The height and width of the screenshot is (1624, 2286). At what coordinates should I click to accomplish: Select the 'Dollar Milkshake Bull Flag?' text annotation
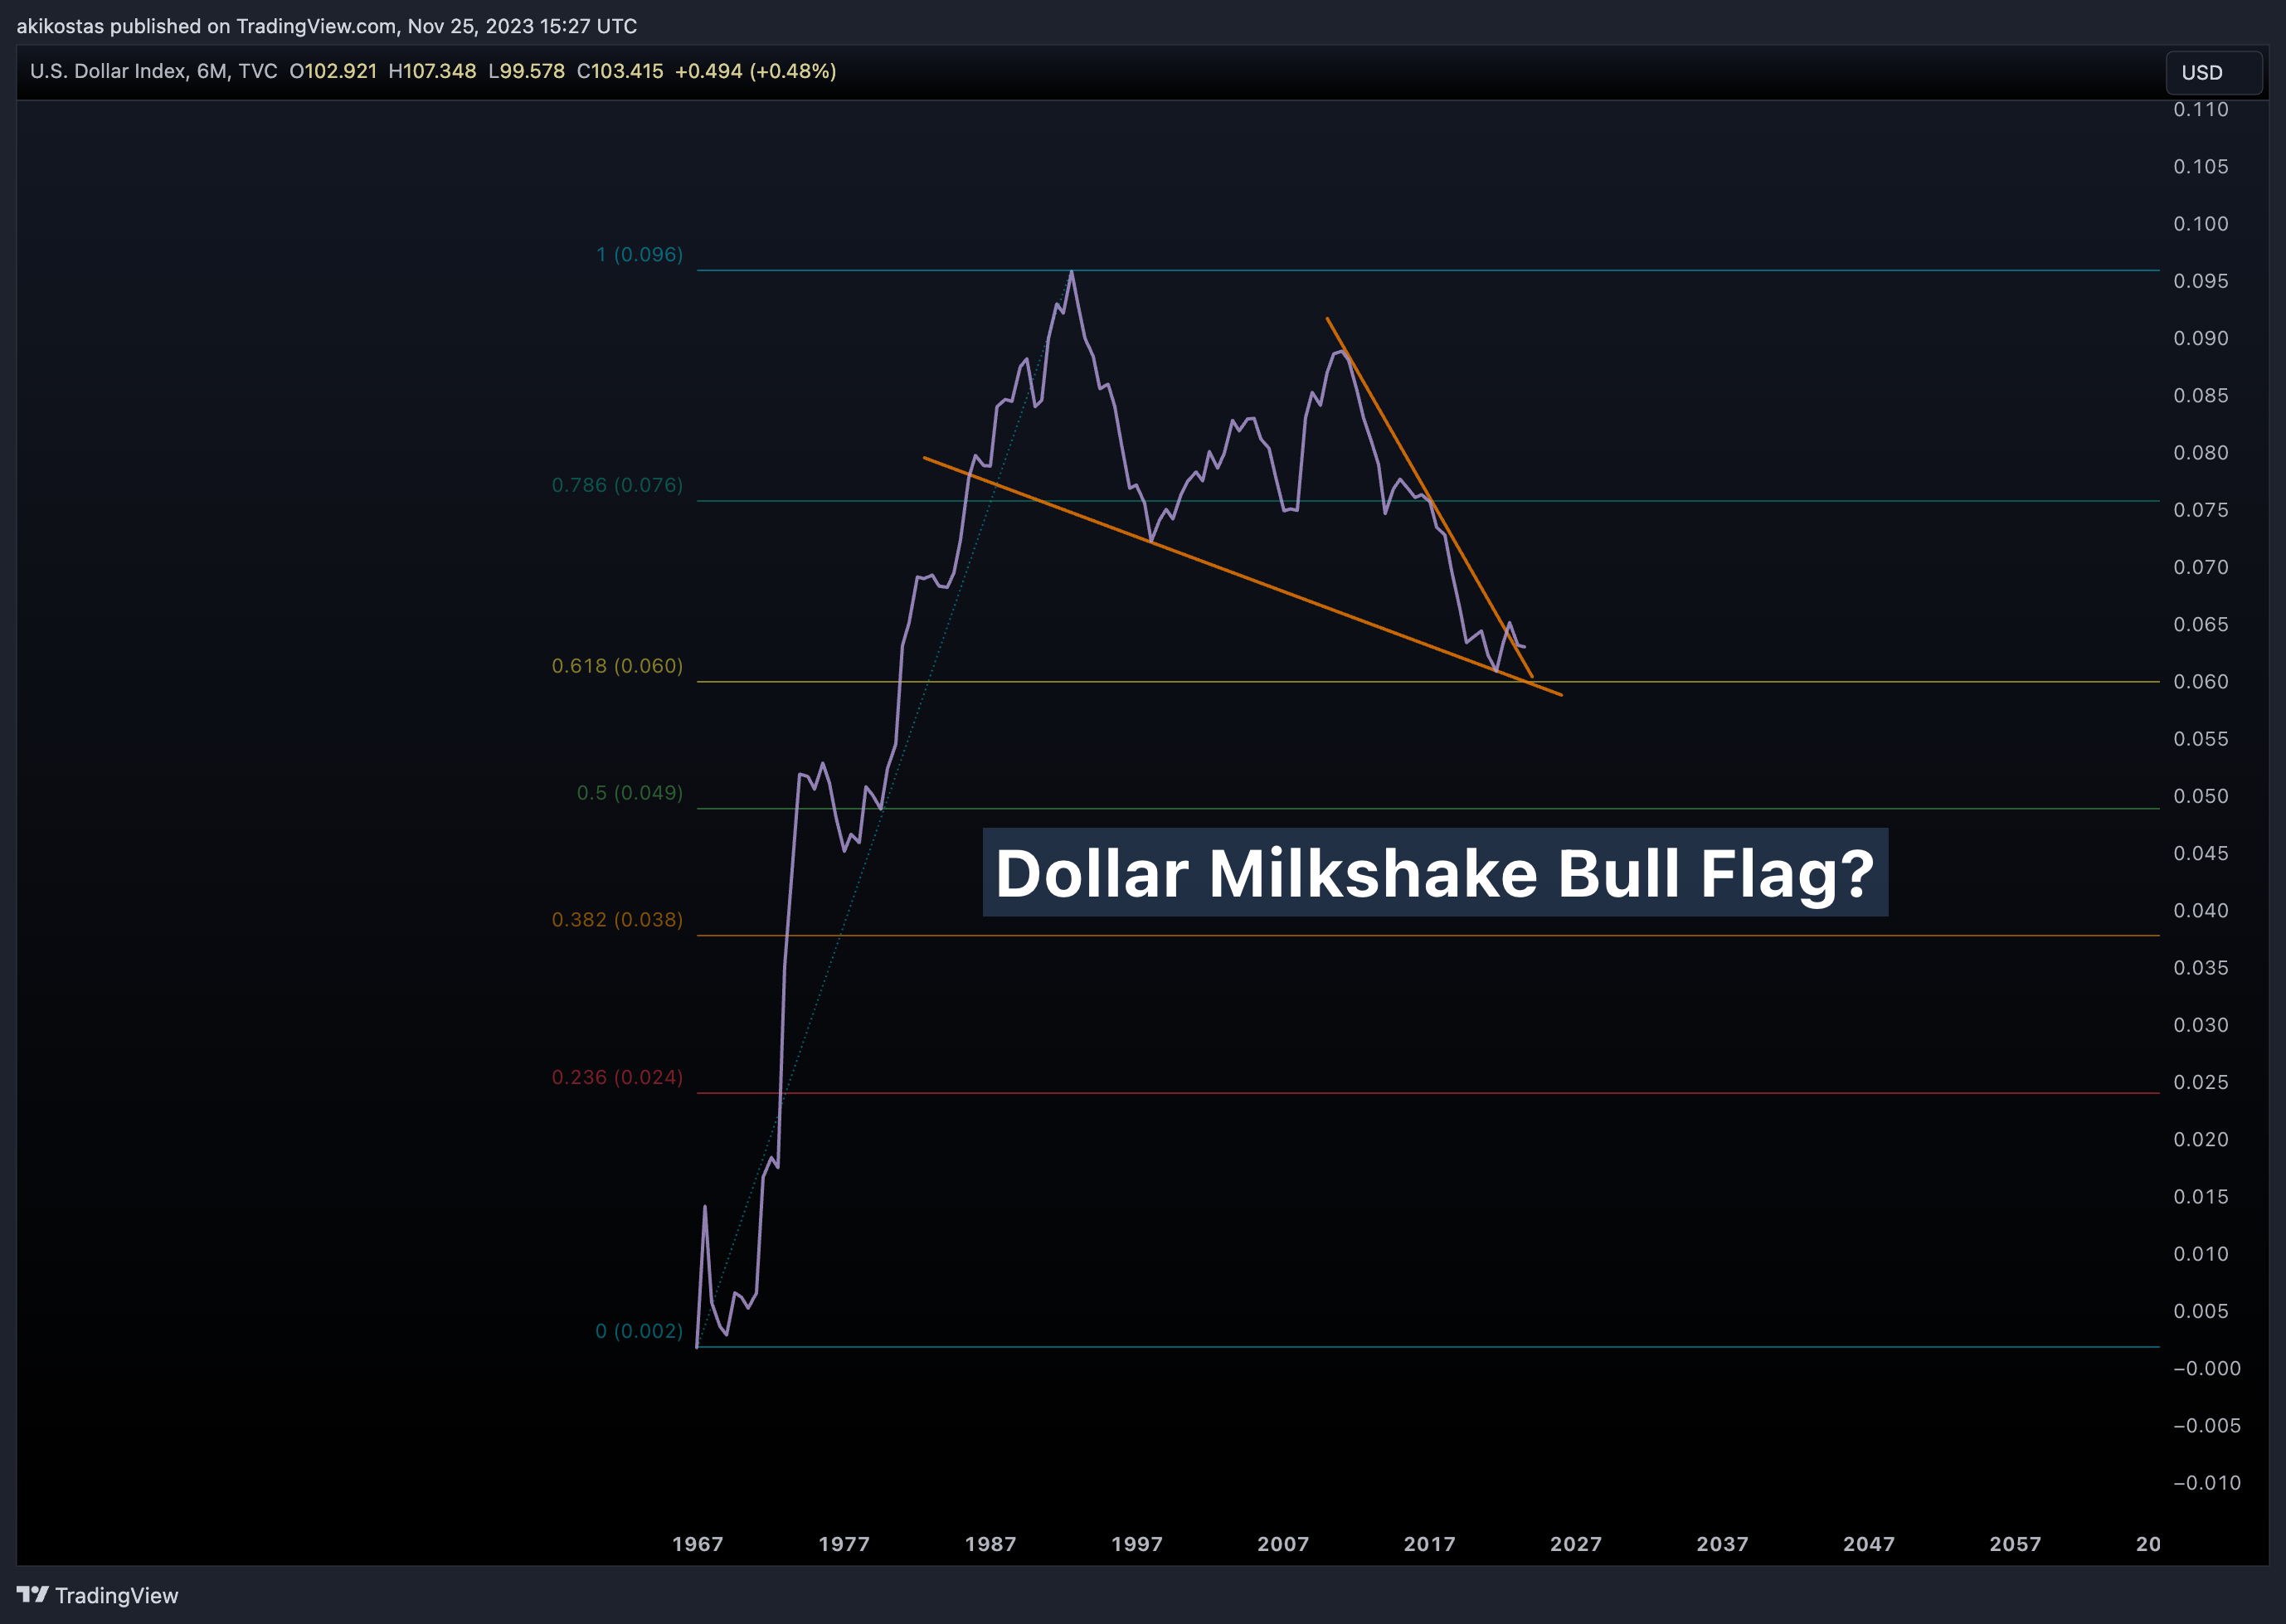click(1435, 872)
